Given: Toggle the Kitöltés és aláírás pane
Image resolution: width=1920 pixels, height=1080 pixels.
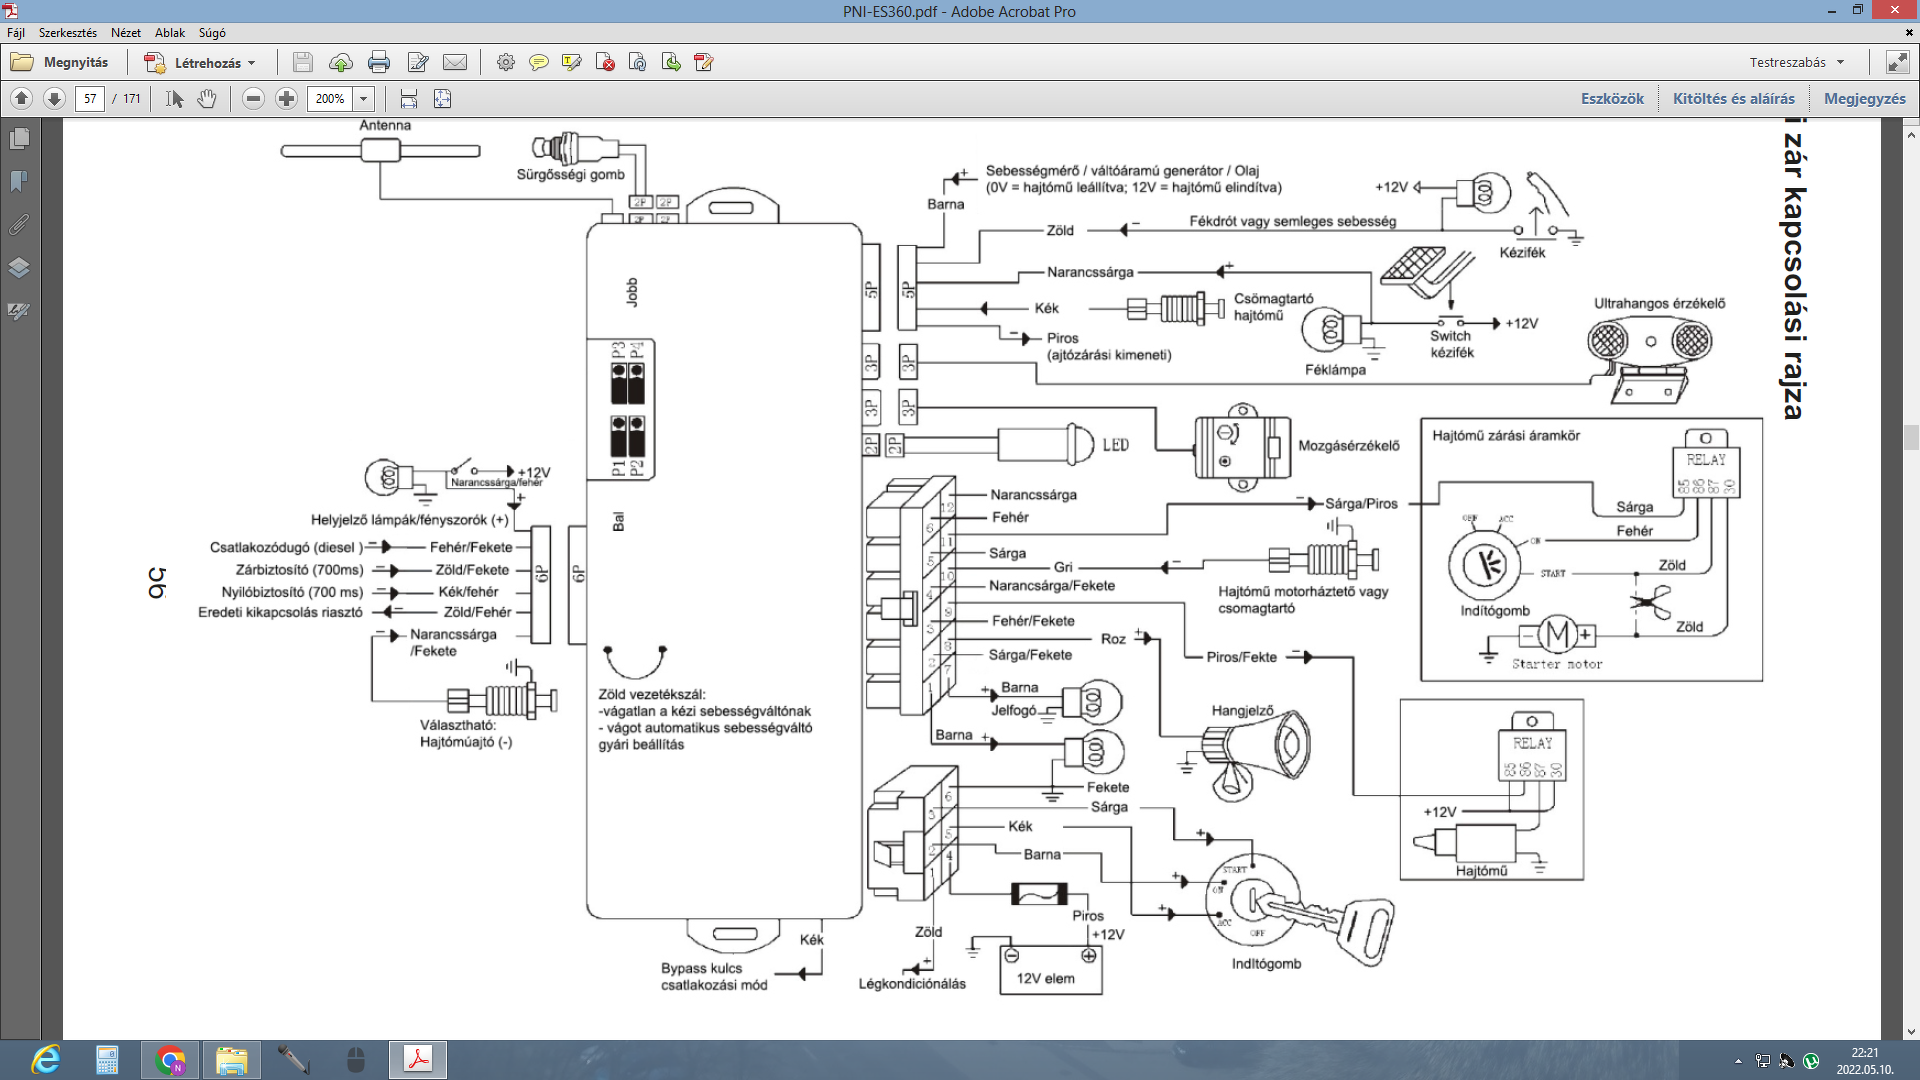Looking at the screenshot, I should 1733,99.
